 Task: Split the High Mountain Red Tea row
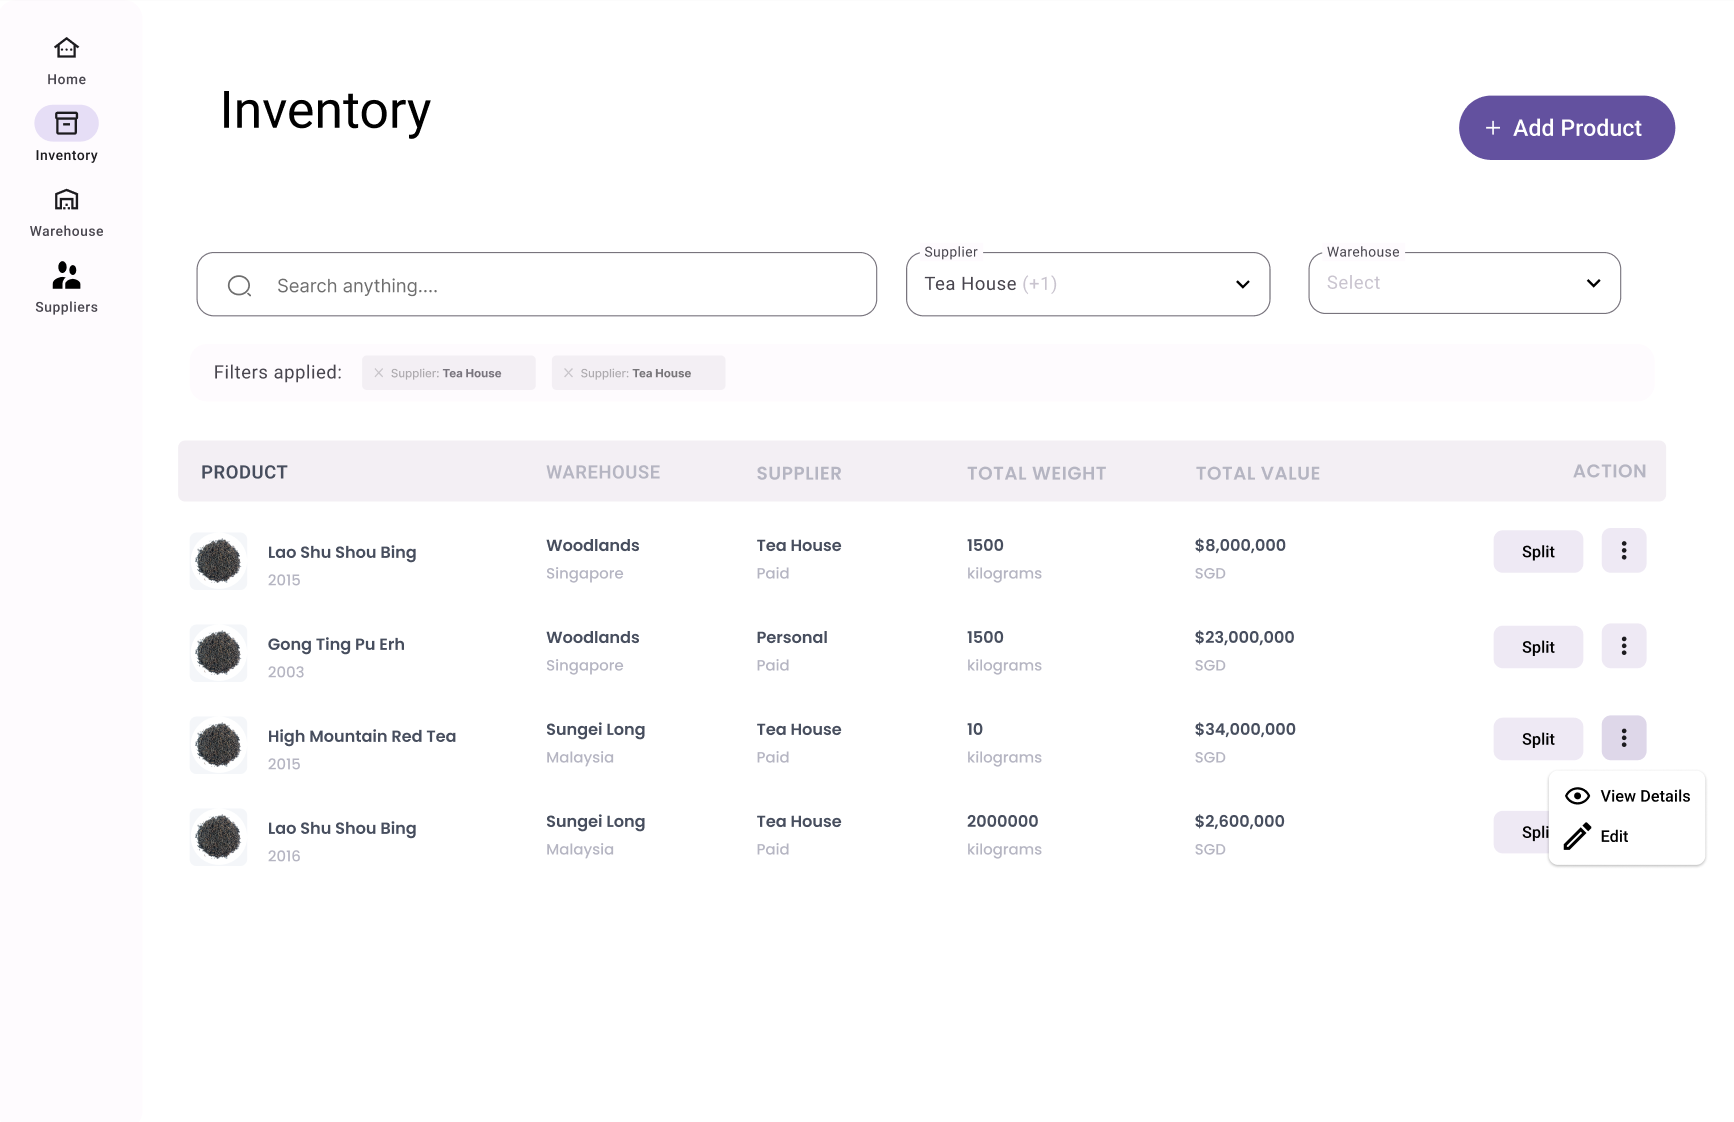(x=1538, y=739)
